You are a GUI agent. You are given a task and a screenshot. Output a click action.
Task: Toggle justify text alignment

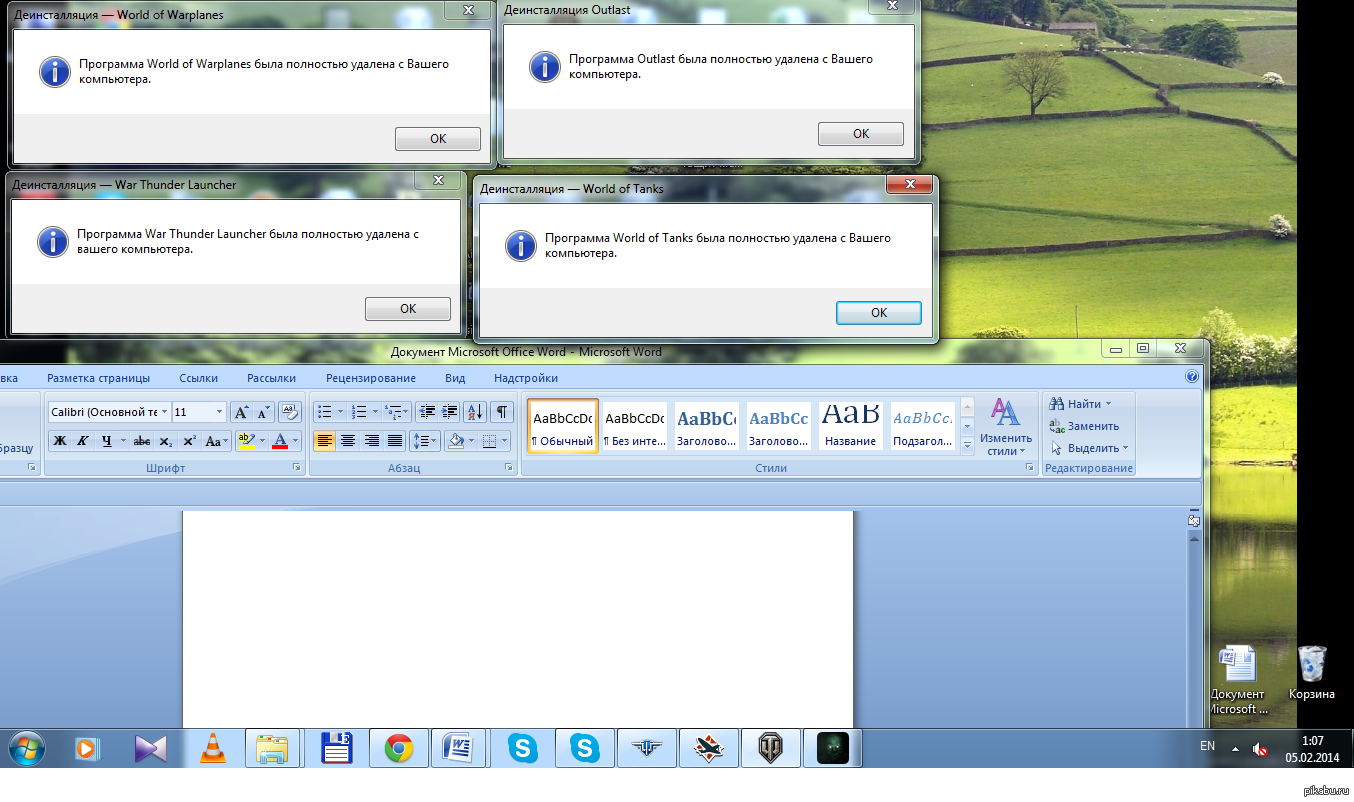click(x=395, y=441)
